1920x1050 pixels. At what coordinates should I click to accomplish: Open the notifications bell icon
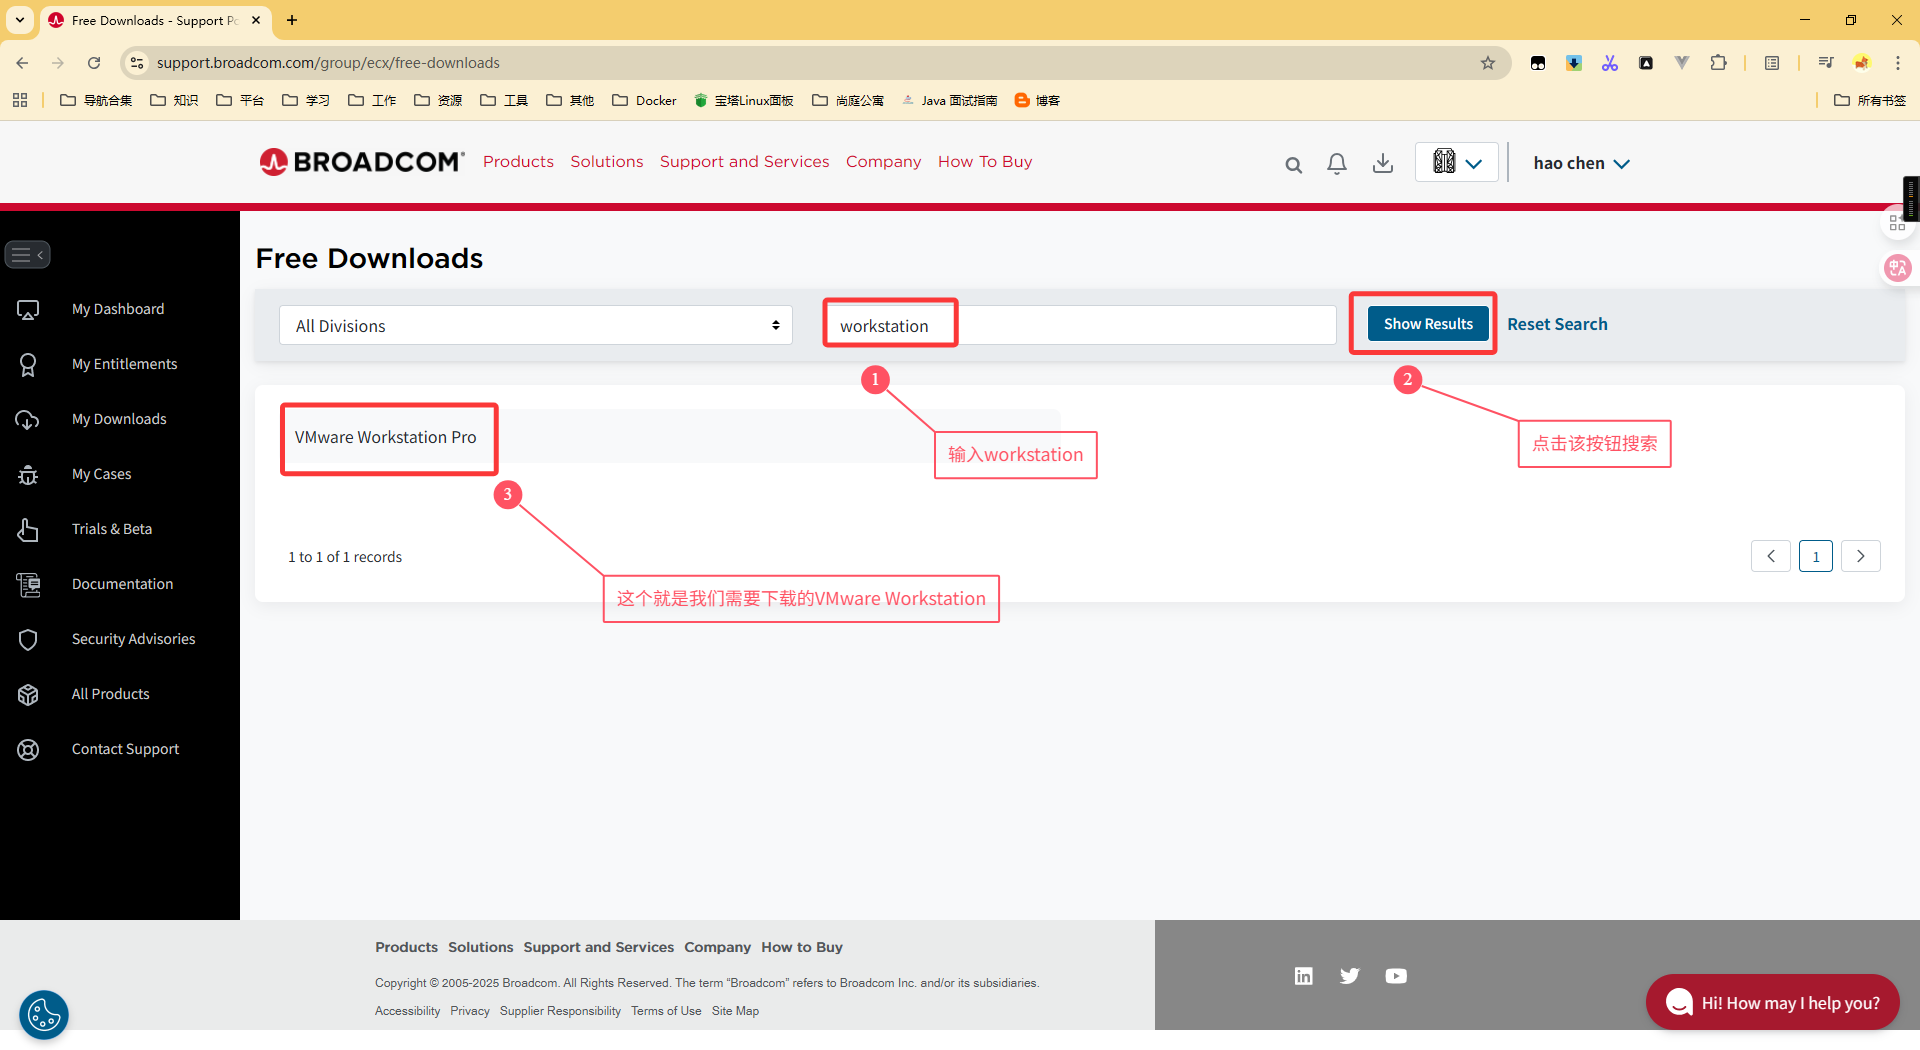[1336, 164]
